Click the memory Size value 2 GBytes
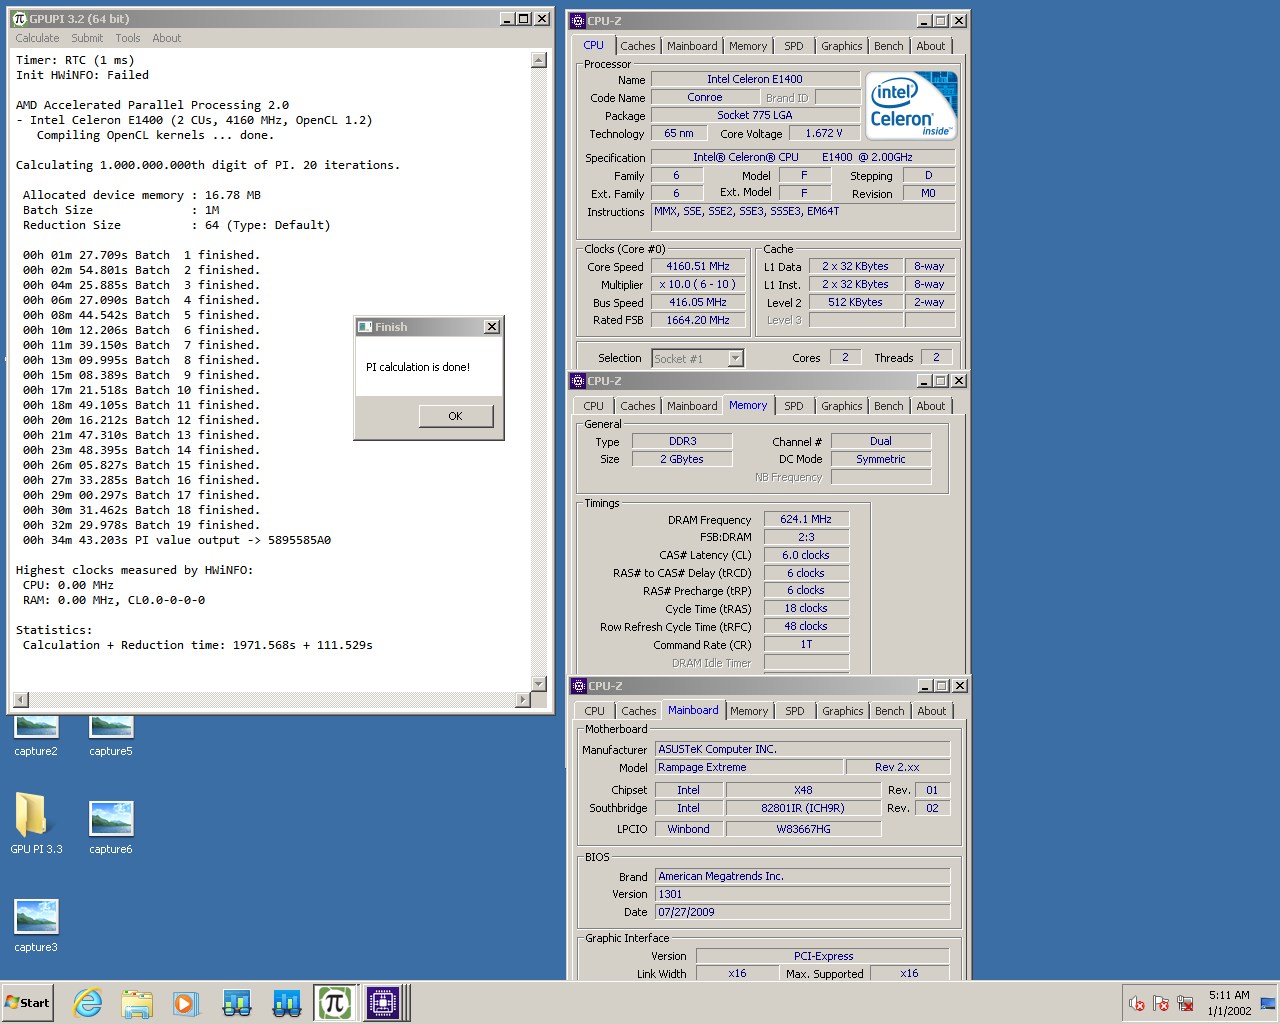This screenshot has height=1024, width=1280. coord(682,459)
